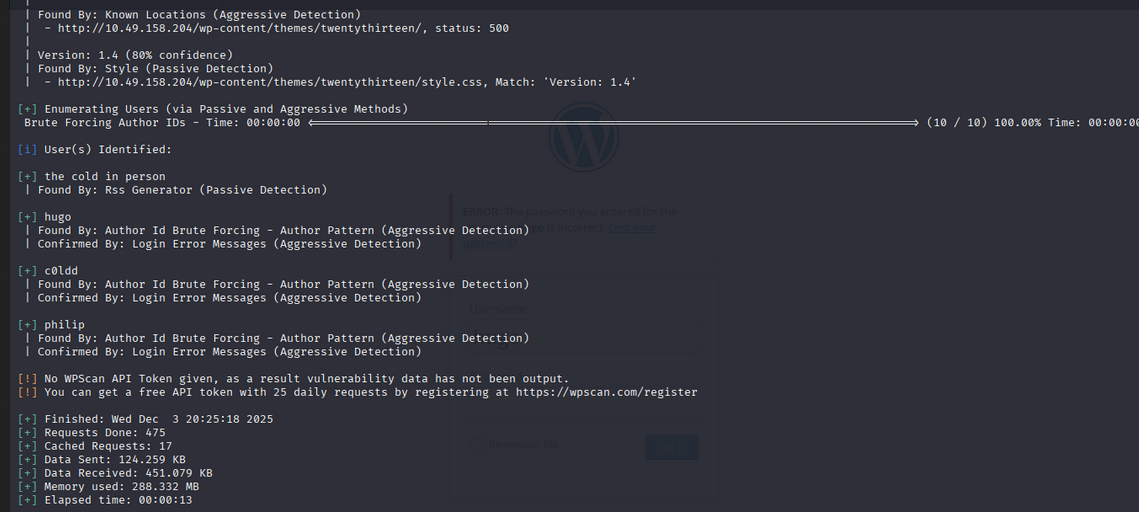Focus the Username input field
1139x512 pixels.
tap(584, 335)
